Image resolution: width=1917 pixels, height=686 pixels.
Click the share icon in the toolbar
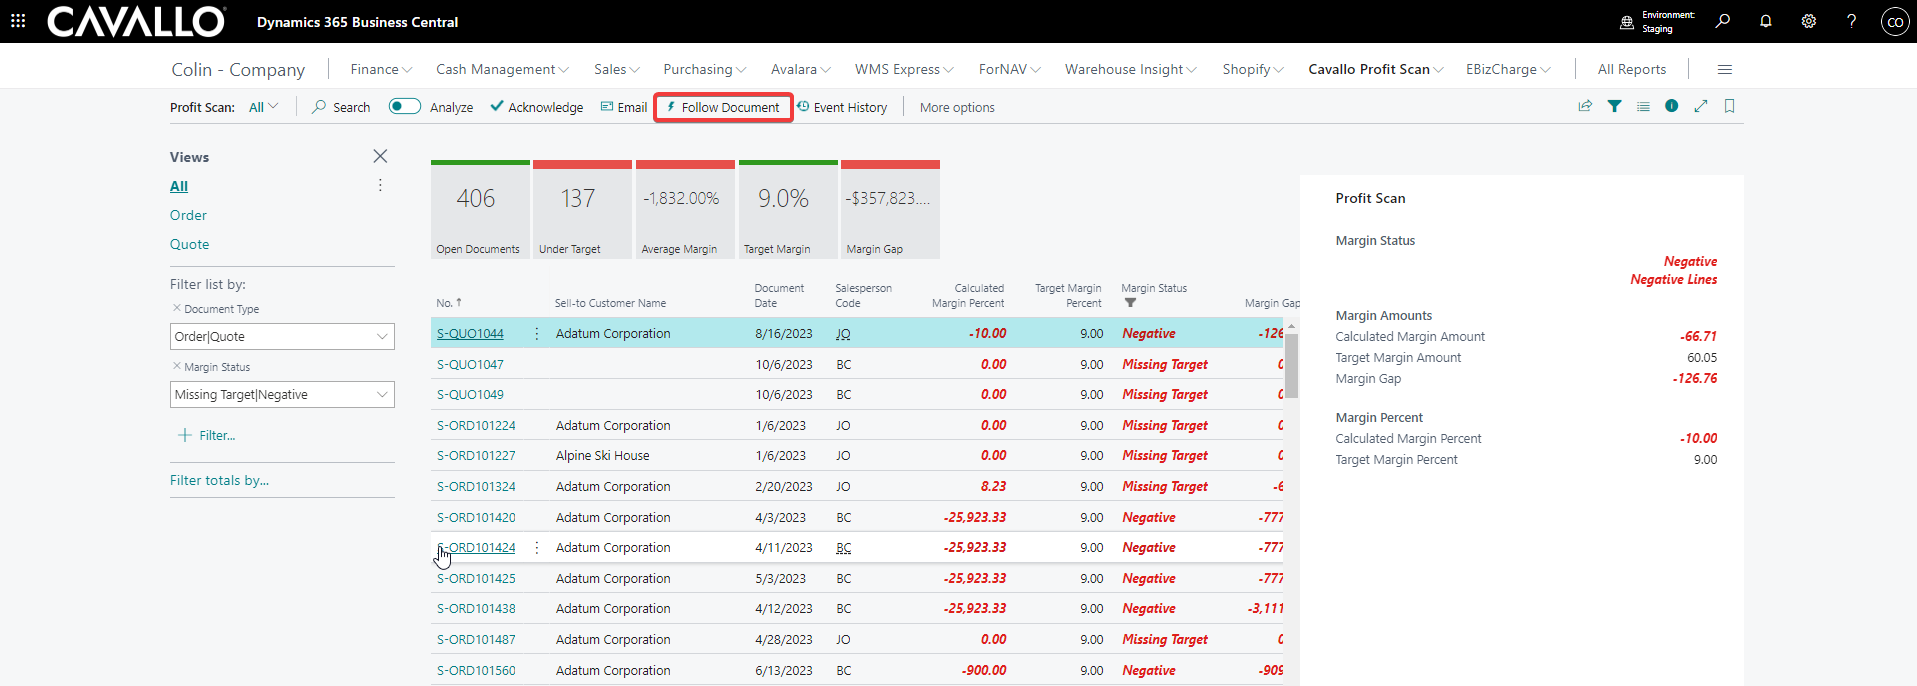point(1585,106)
